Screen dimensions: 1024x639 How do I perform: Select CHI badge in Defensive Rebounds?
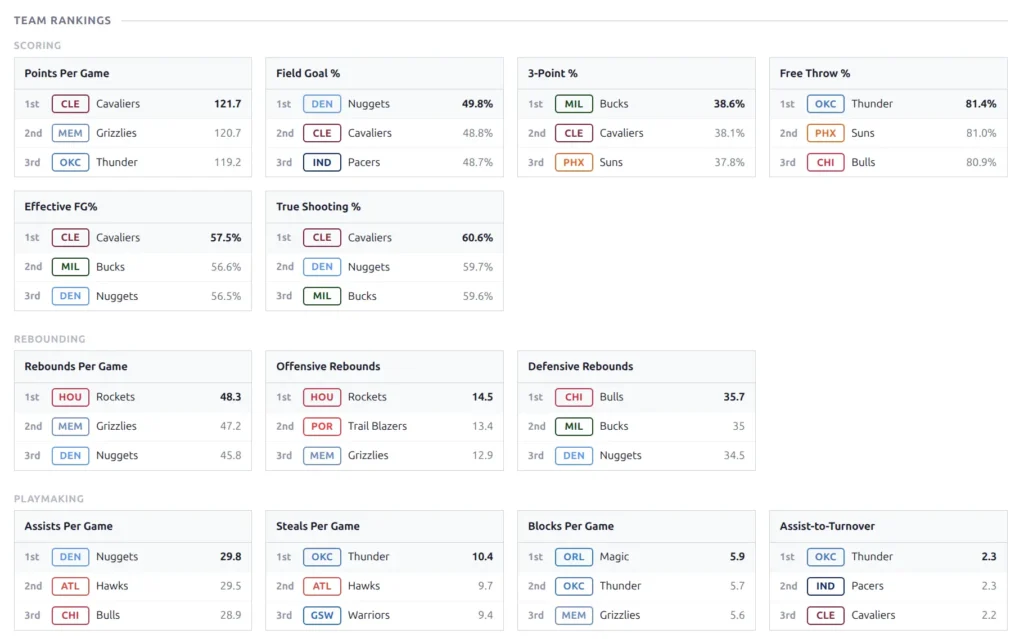coord(574,397)
